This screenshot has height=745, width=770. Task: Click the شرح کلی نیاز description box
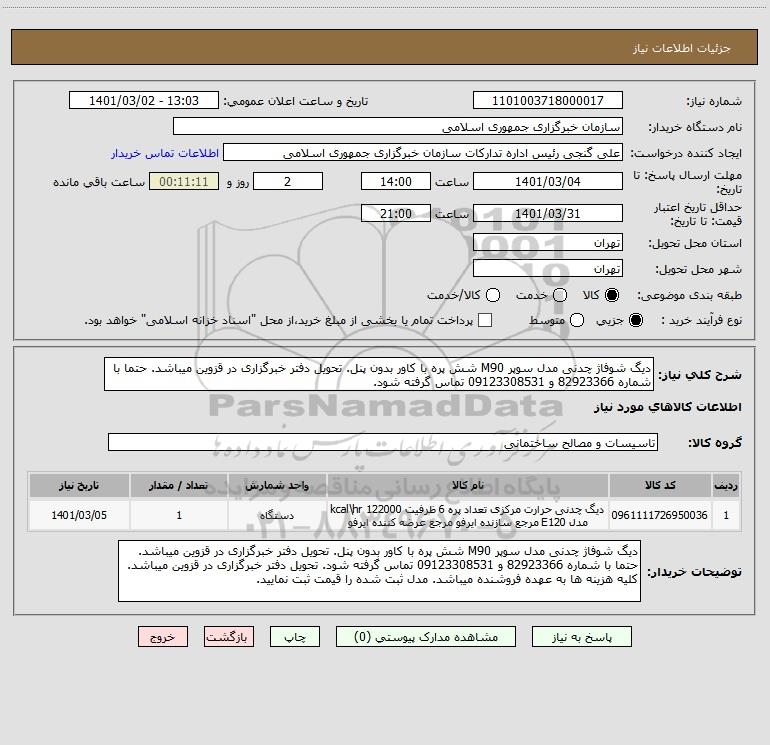pyautogui.click(x=379, y=375)
